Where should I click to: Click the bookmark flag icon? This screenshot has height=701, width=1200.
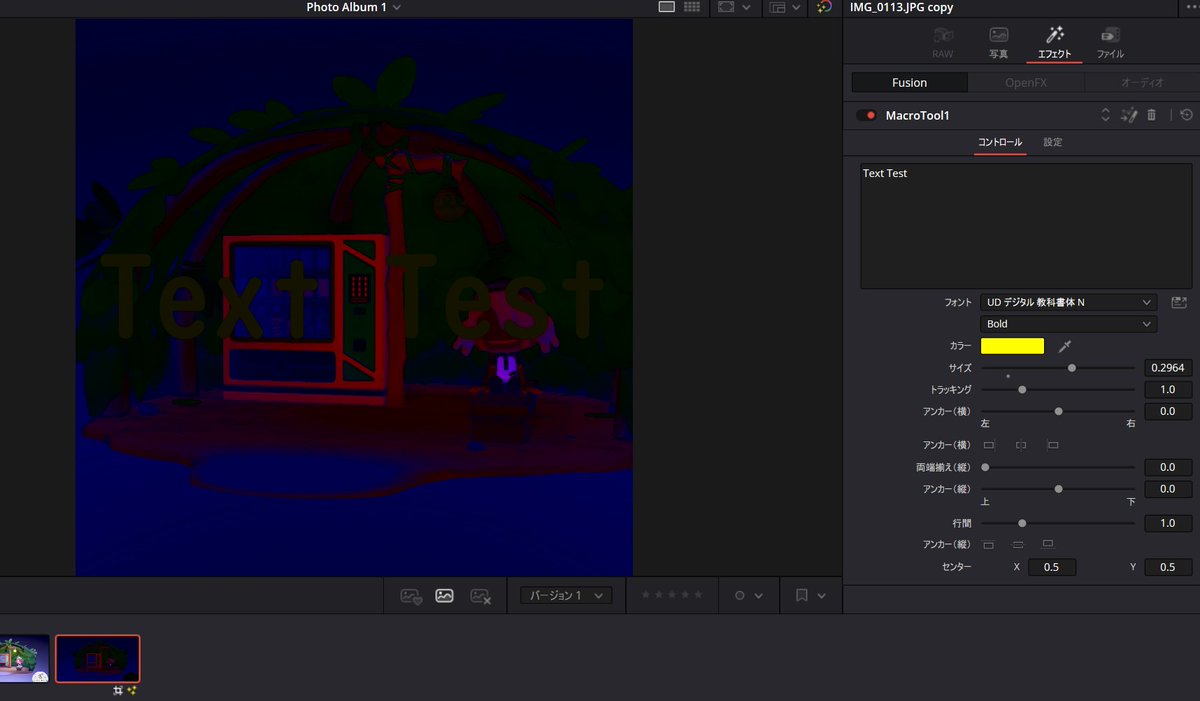click(802, 595)
